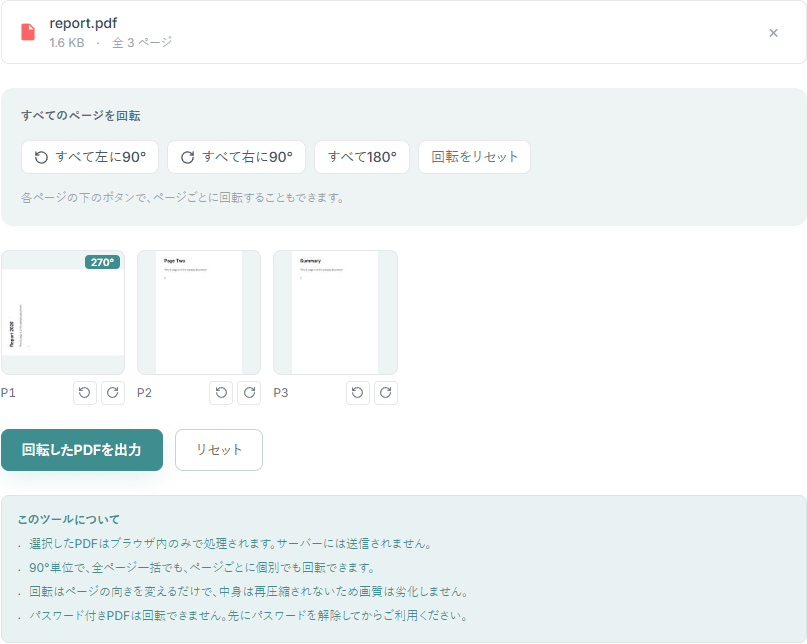Click the すべてのページを回転 heading
The height and width of the screenshot is (644, 807).
coord(81,116)
